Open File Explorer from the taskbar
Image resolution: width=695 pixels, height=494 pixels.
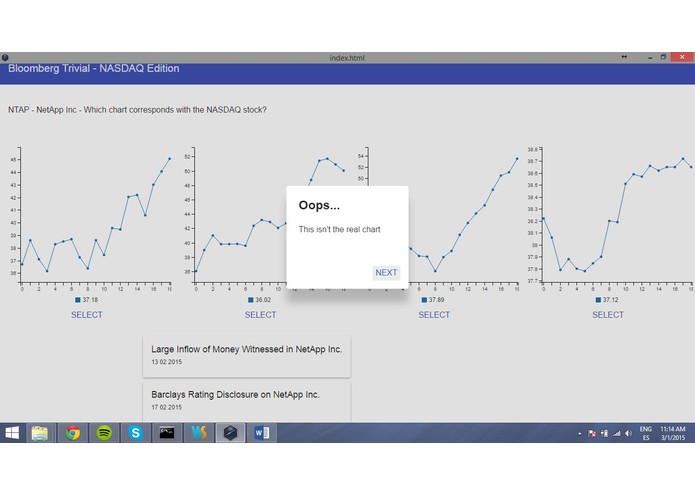tap(40, 433)
